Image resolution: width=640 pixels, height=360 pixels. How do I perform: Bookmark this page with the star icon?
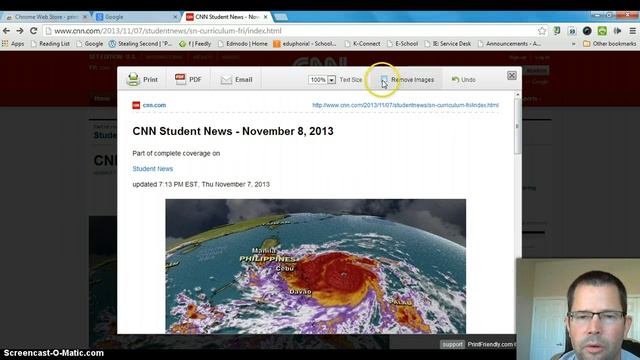[542, 31]
